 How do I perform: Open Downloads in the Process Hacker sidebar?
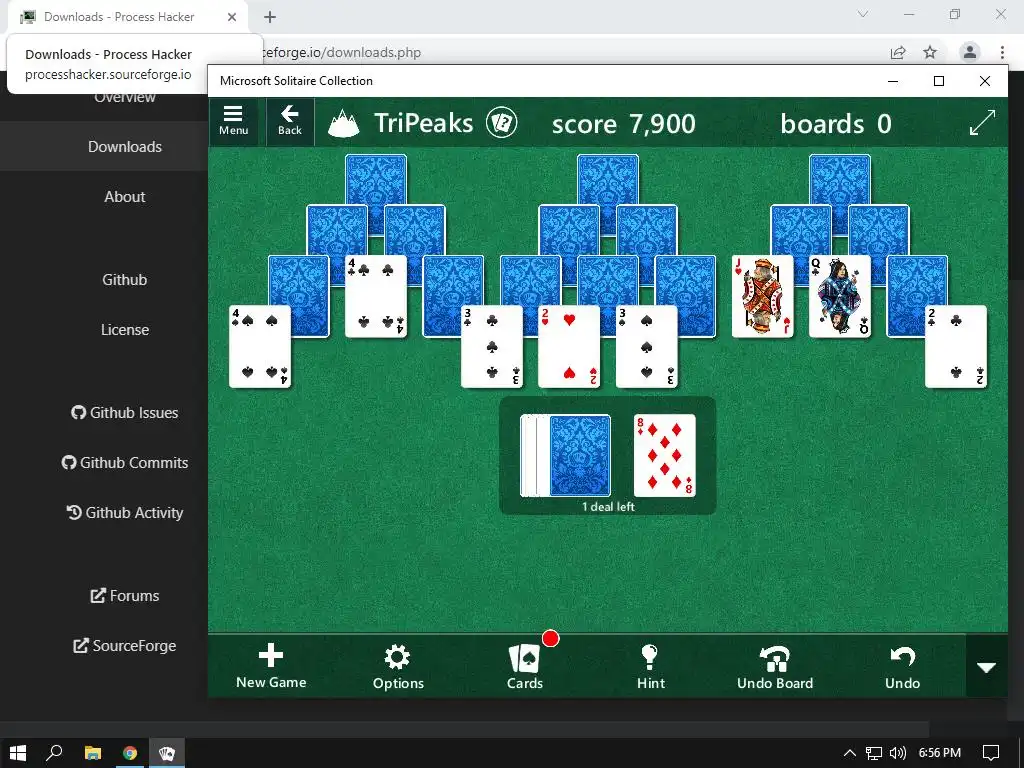[125, 146]
